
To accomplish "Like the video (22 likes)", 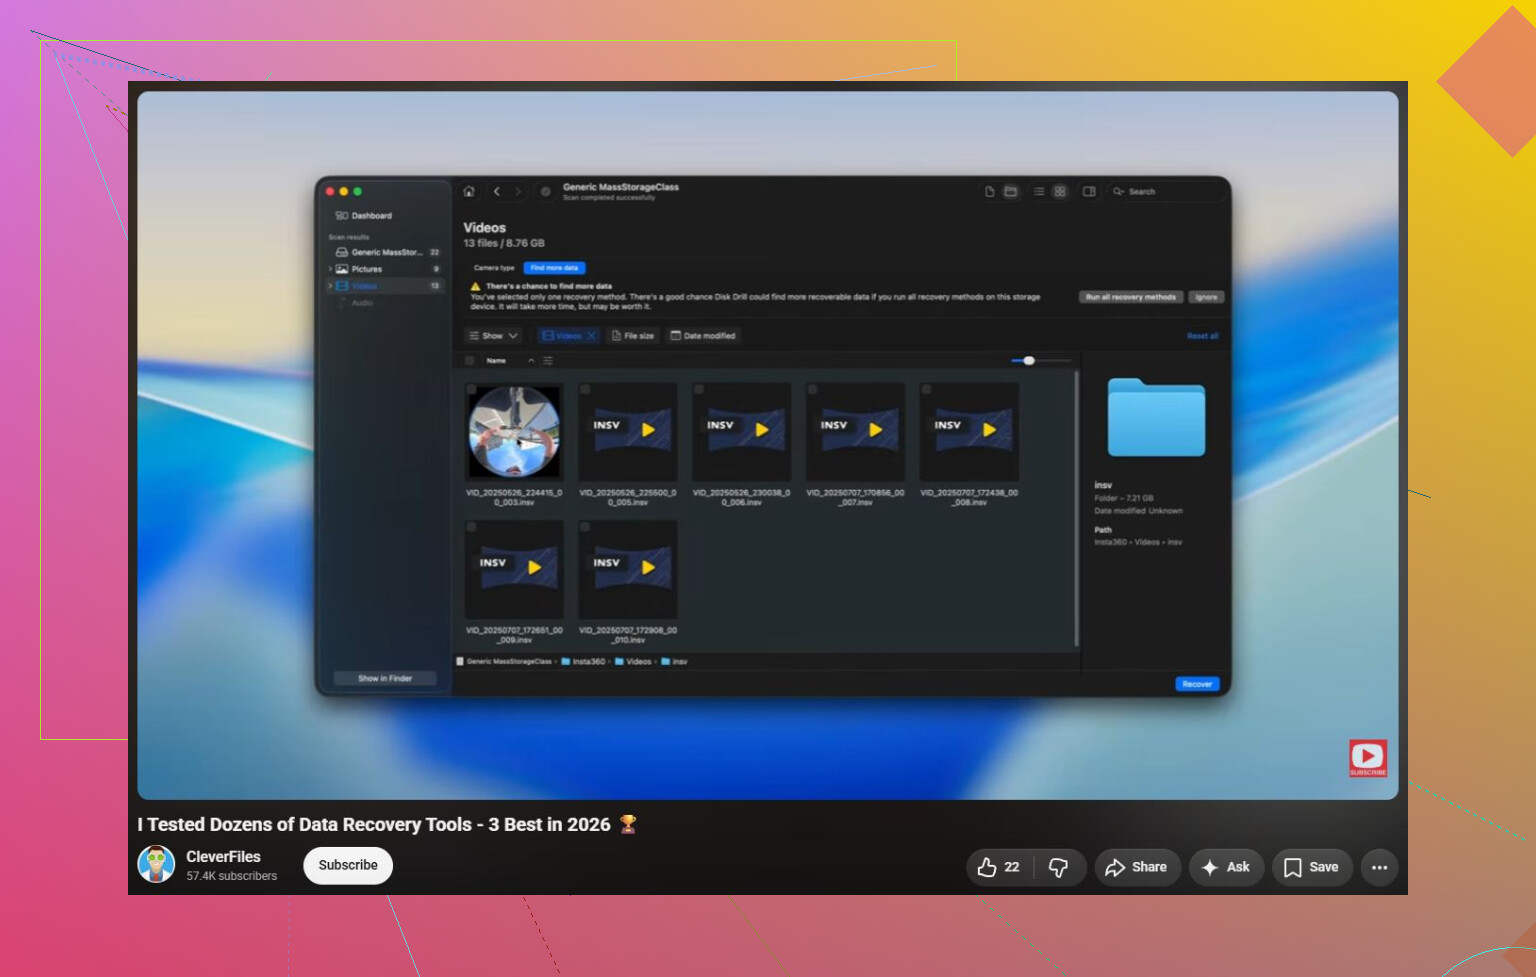I will point(999,867).
